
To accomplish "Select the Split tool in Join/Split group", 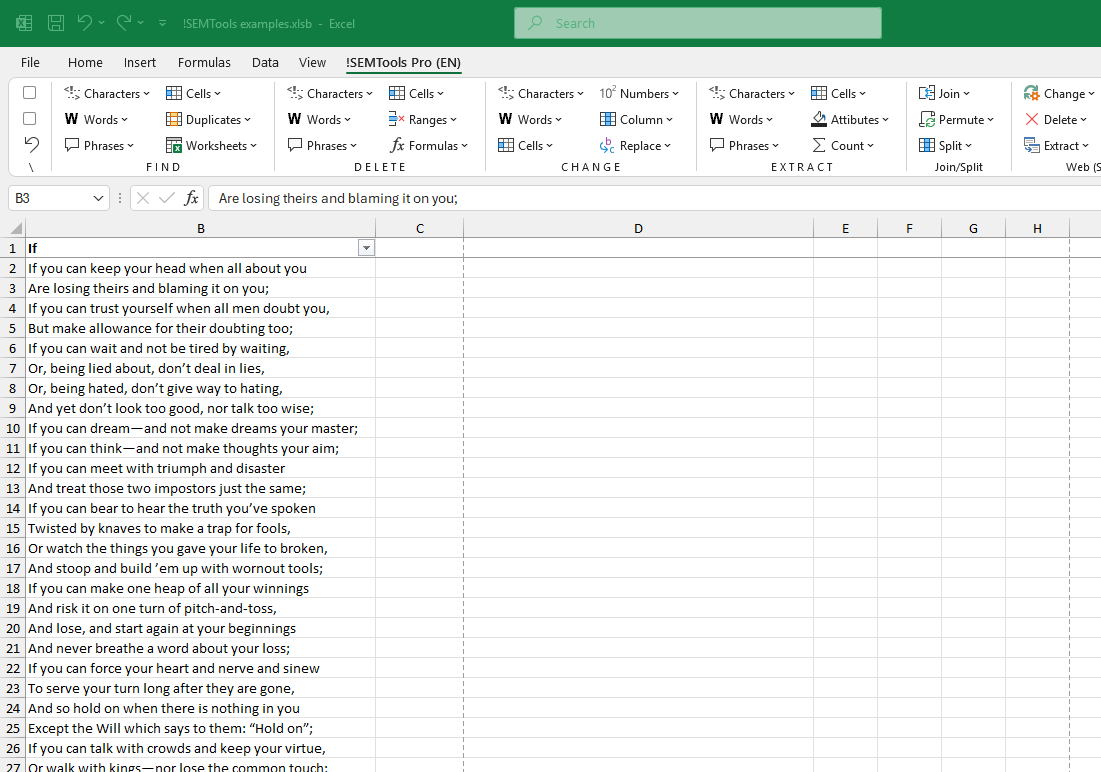I will 945,145.
